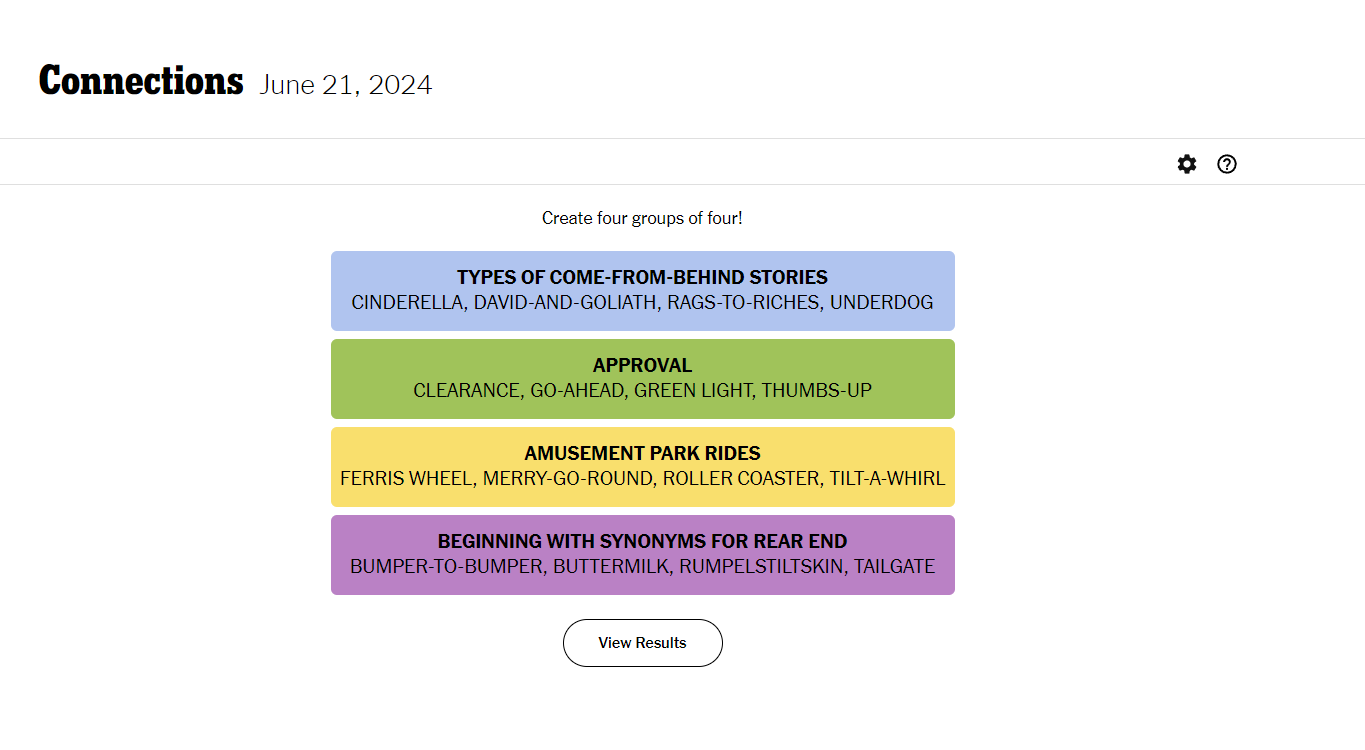Click FERRIS WHEEL in the yellow group
1365x750 pixels.
405,478
